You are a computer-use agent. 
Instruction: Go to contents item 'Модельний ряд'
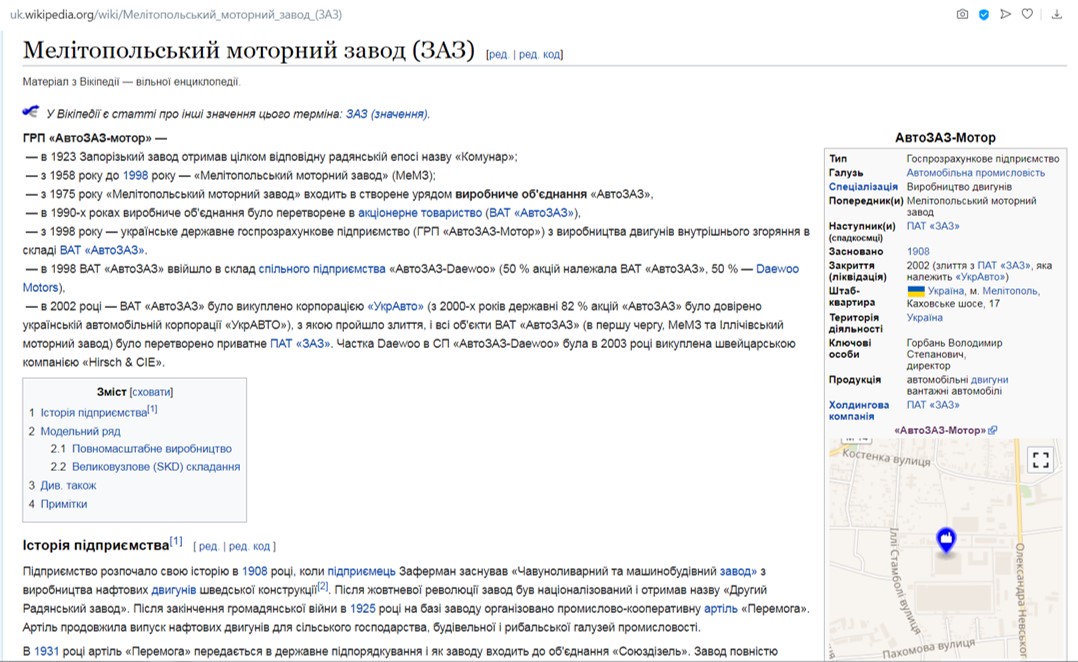pos(80,432)
